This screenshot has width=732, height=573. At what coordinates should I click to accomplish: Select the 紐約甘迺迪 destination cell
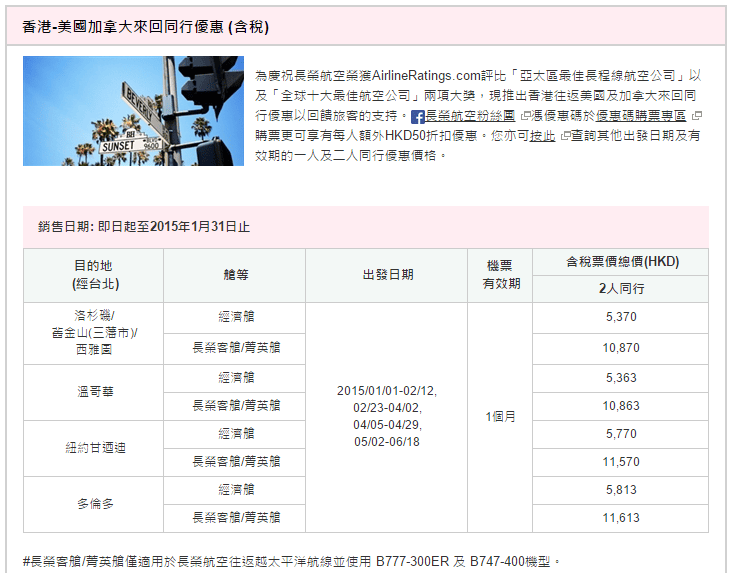(93, 448)
